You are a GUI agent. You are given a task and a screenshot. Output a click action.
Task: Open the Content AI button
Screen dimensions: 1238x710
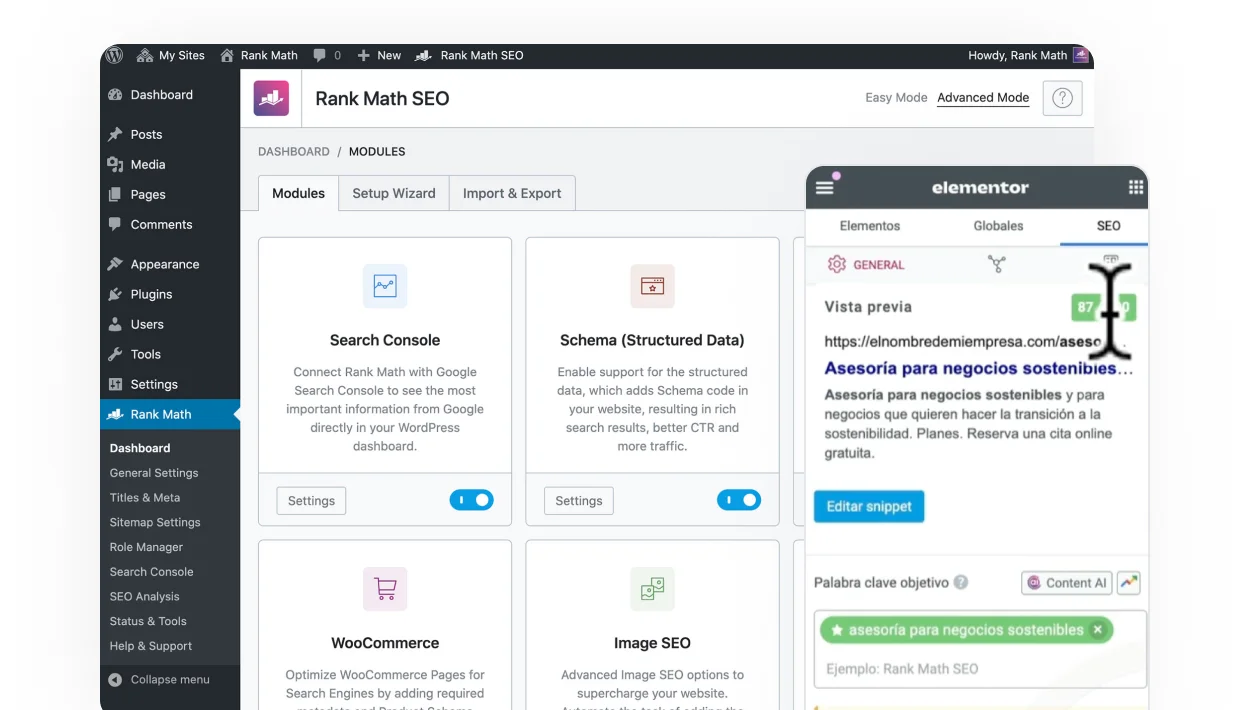[x=1066, y=583]
